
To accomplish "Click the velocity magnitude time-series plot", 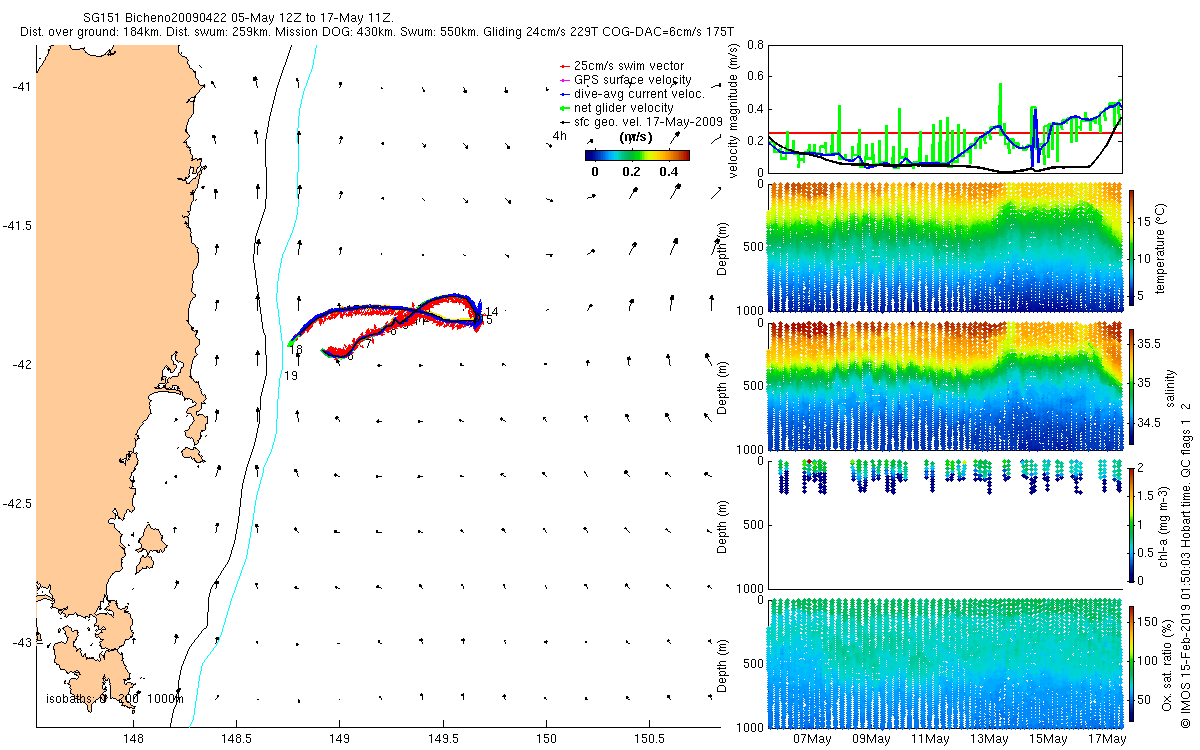I will [x=945, y=108].
